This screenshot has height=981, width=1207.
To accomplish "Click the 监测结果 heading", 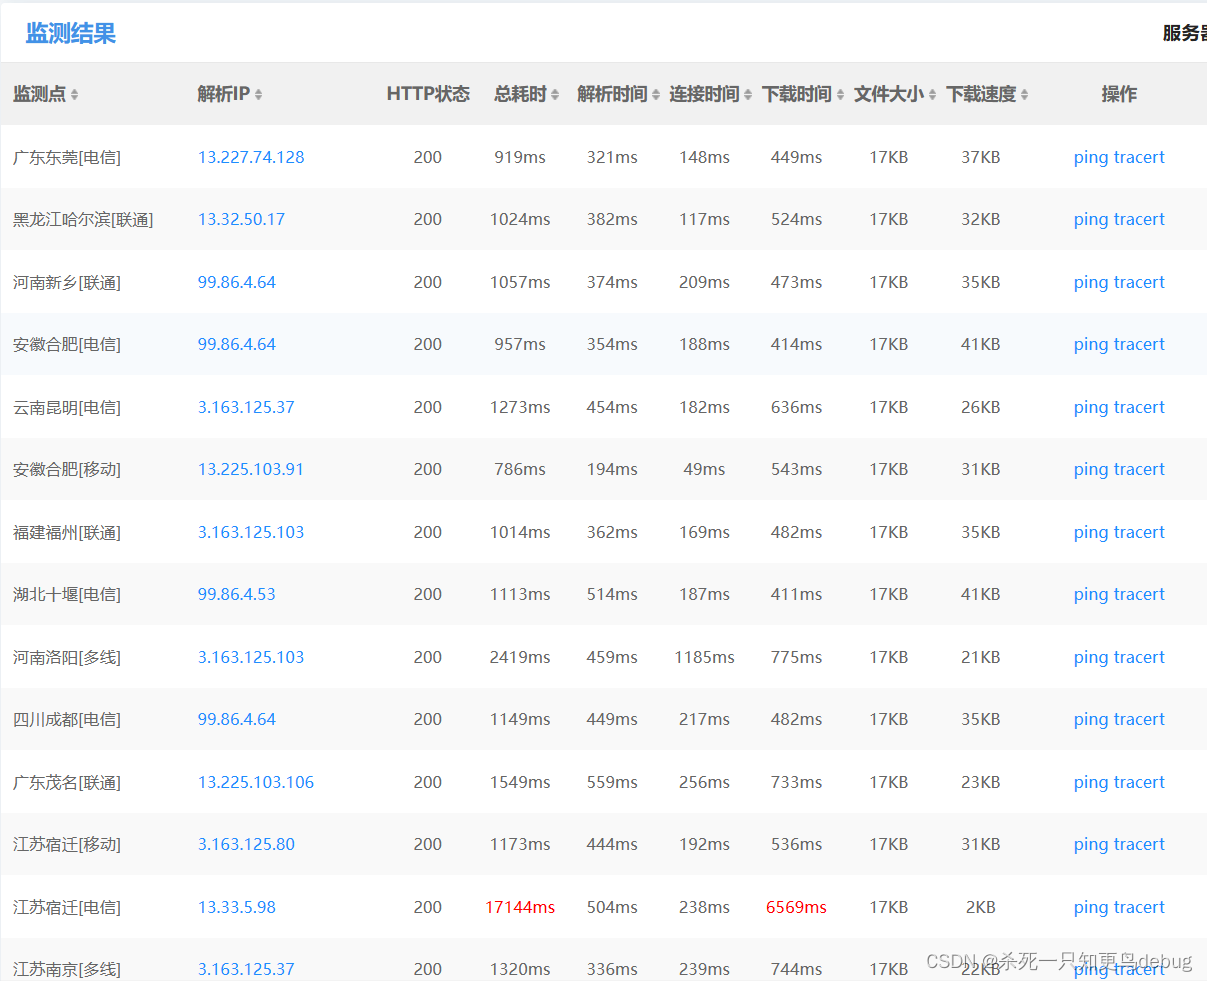I will (x=71, y=33).
